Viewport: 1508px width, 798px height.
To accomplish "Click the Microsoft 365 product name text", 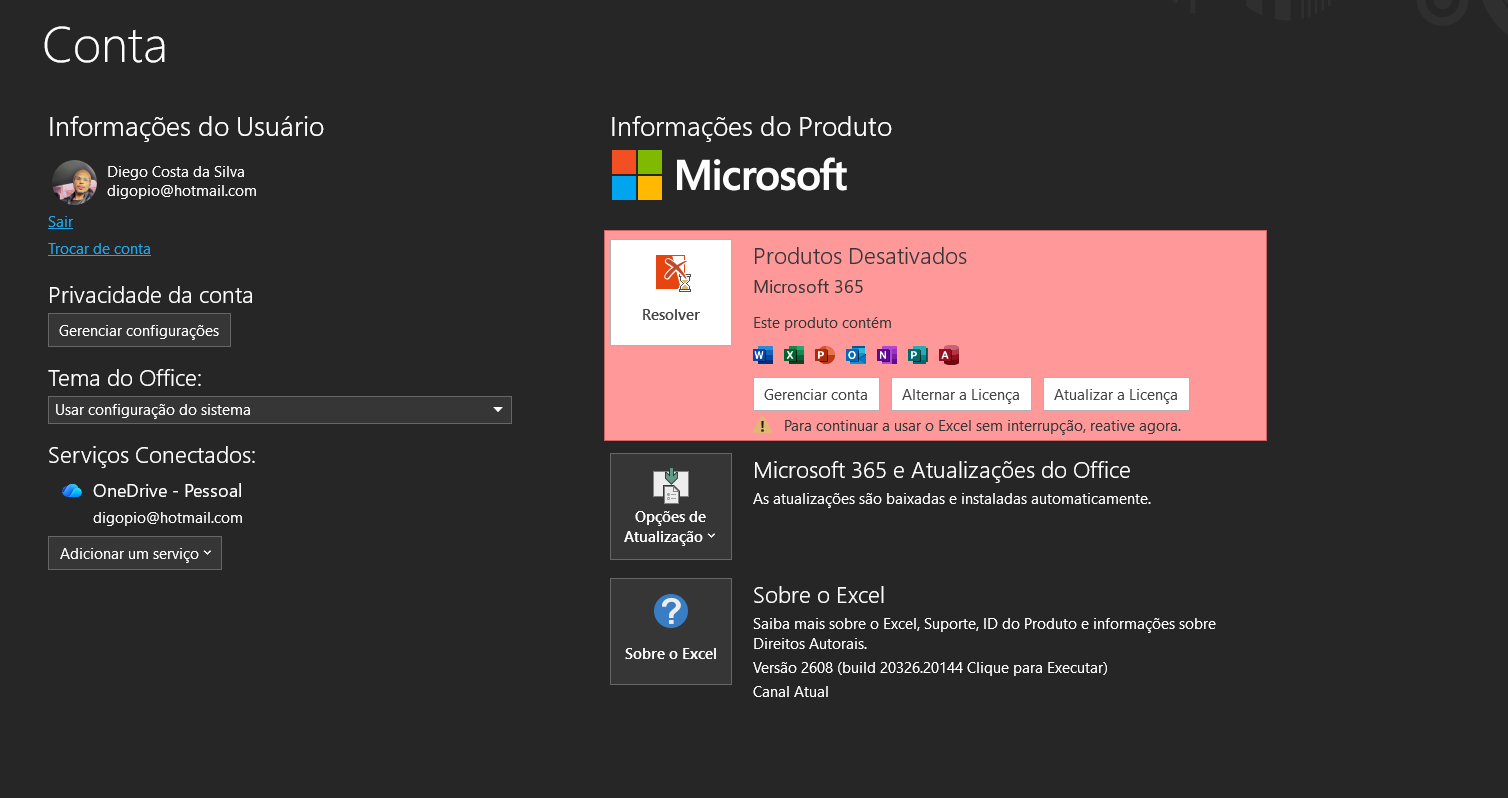I will tap(808, 287).
